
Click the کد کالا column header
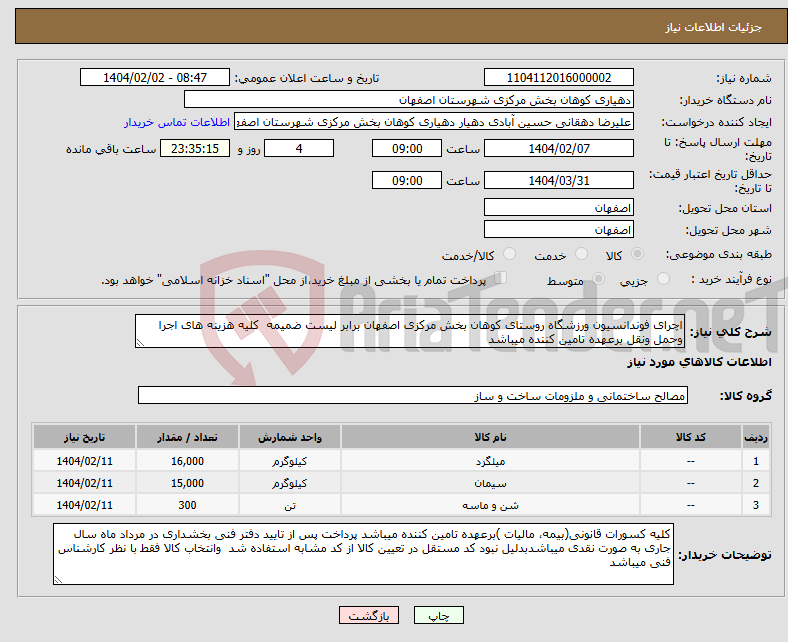[x=691, y=437]
